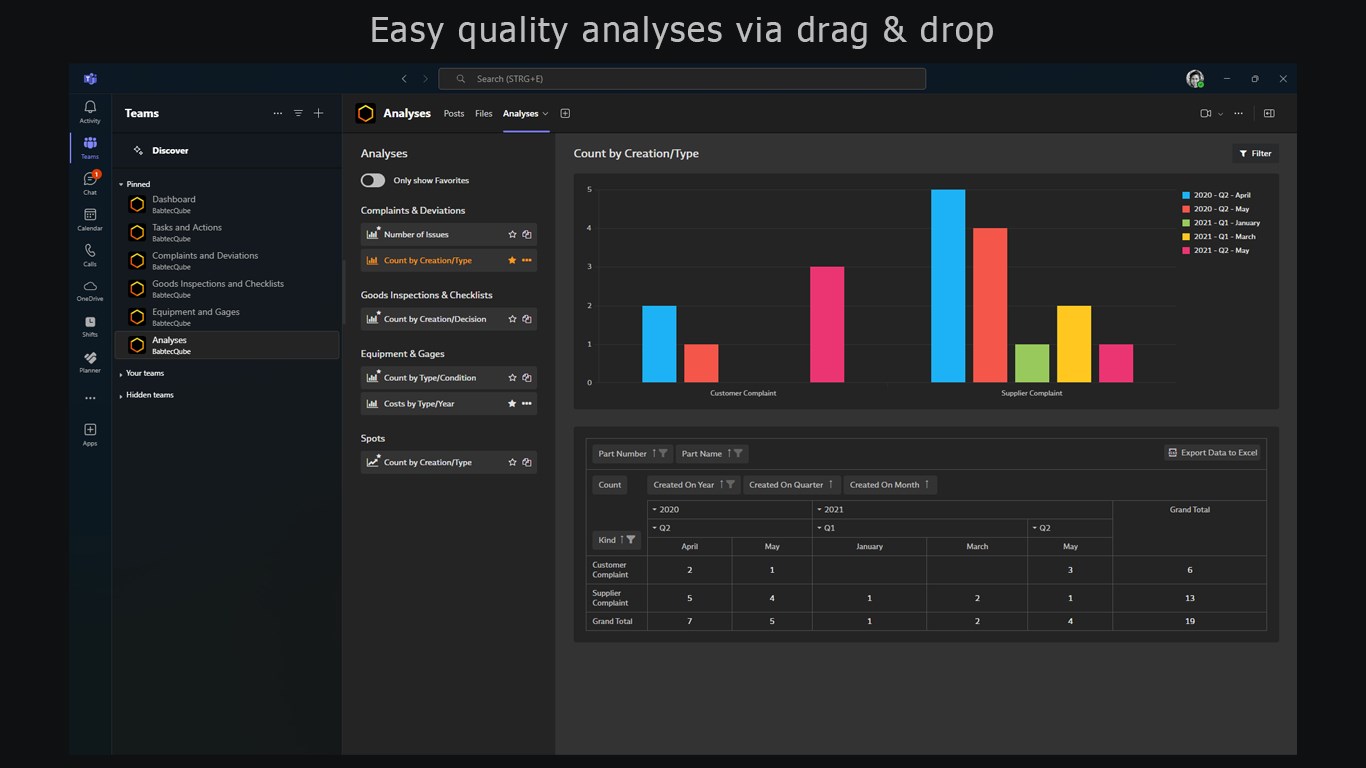
Task: Click the yellow 2021 - Q1 - March legend swatch
Action: point(1186,237)
